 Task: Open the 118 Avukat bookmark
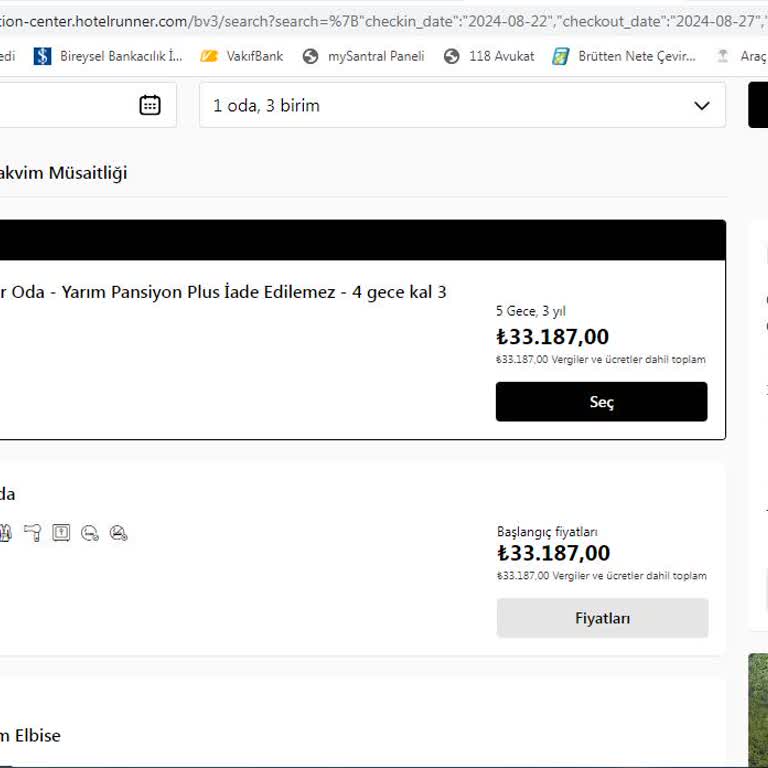click(489, 56)
